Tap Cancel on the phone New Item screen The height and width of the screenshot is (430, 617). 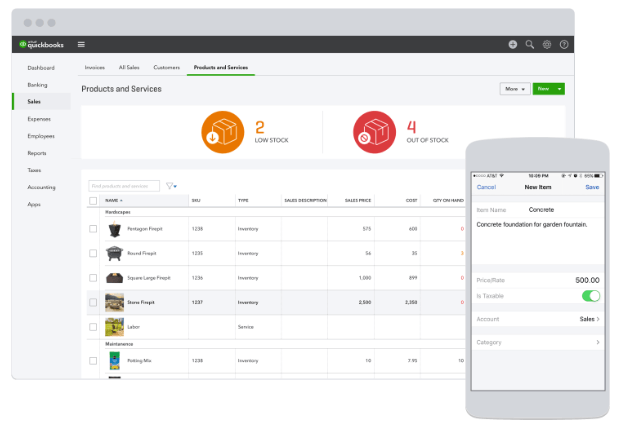point(486,187)
